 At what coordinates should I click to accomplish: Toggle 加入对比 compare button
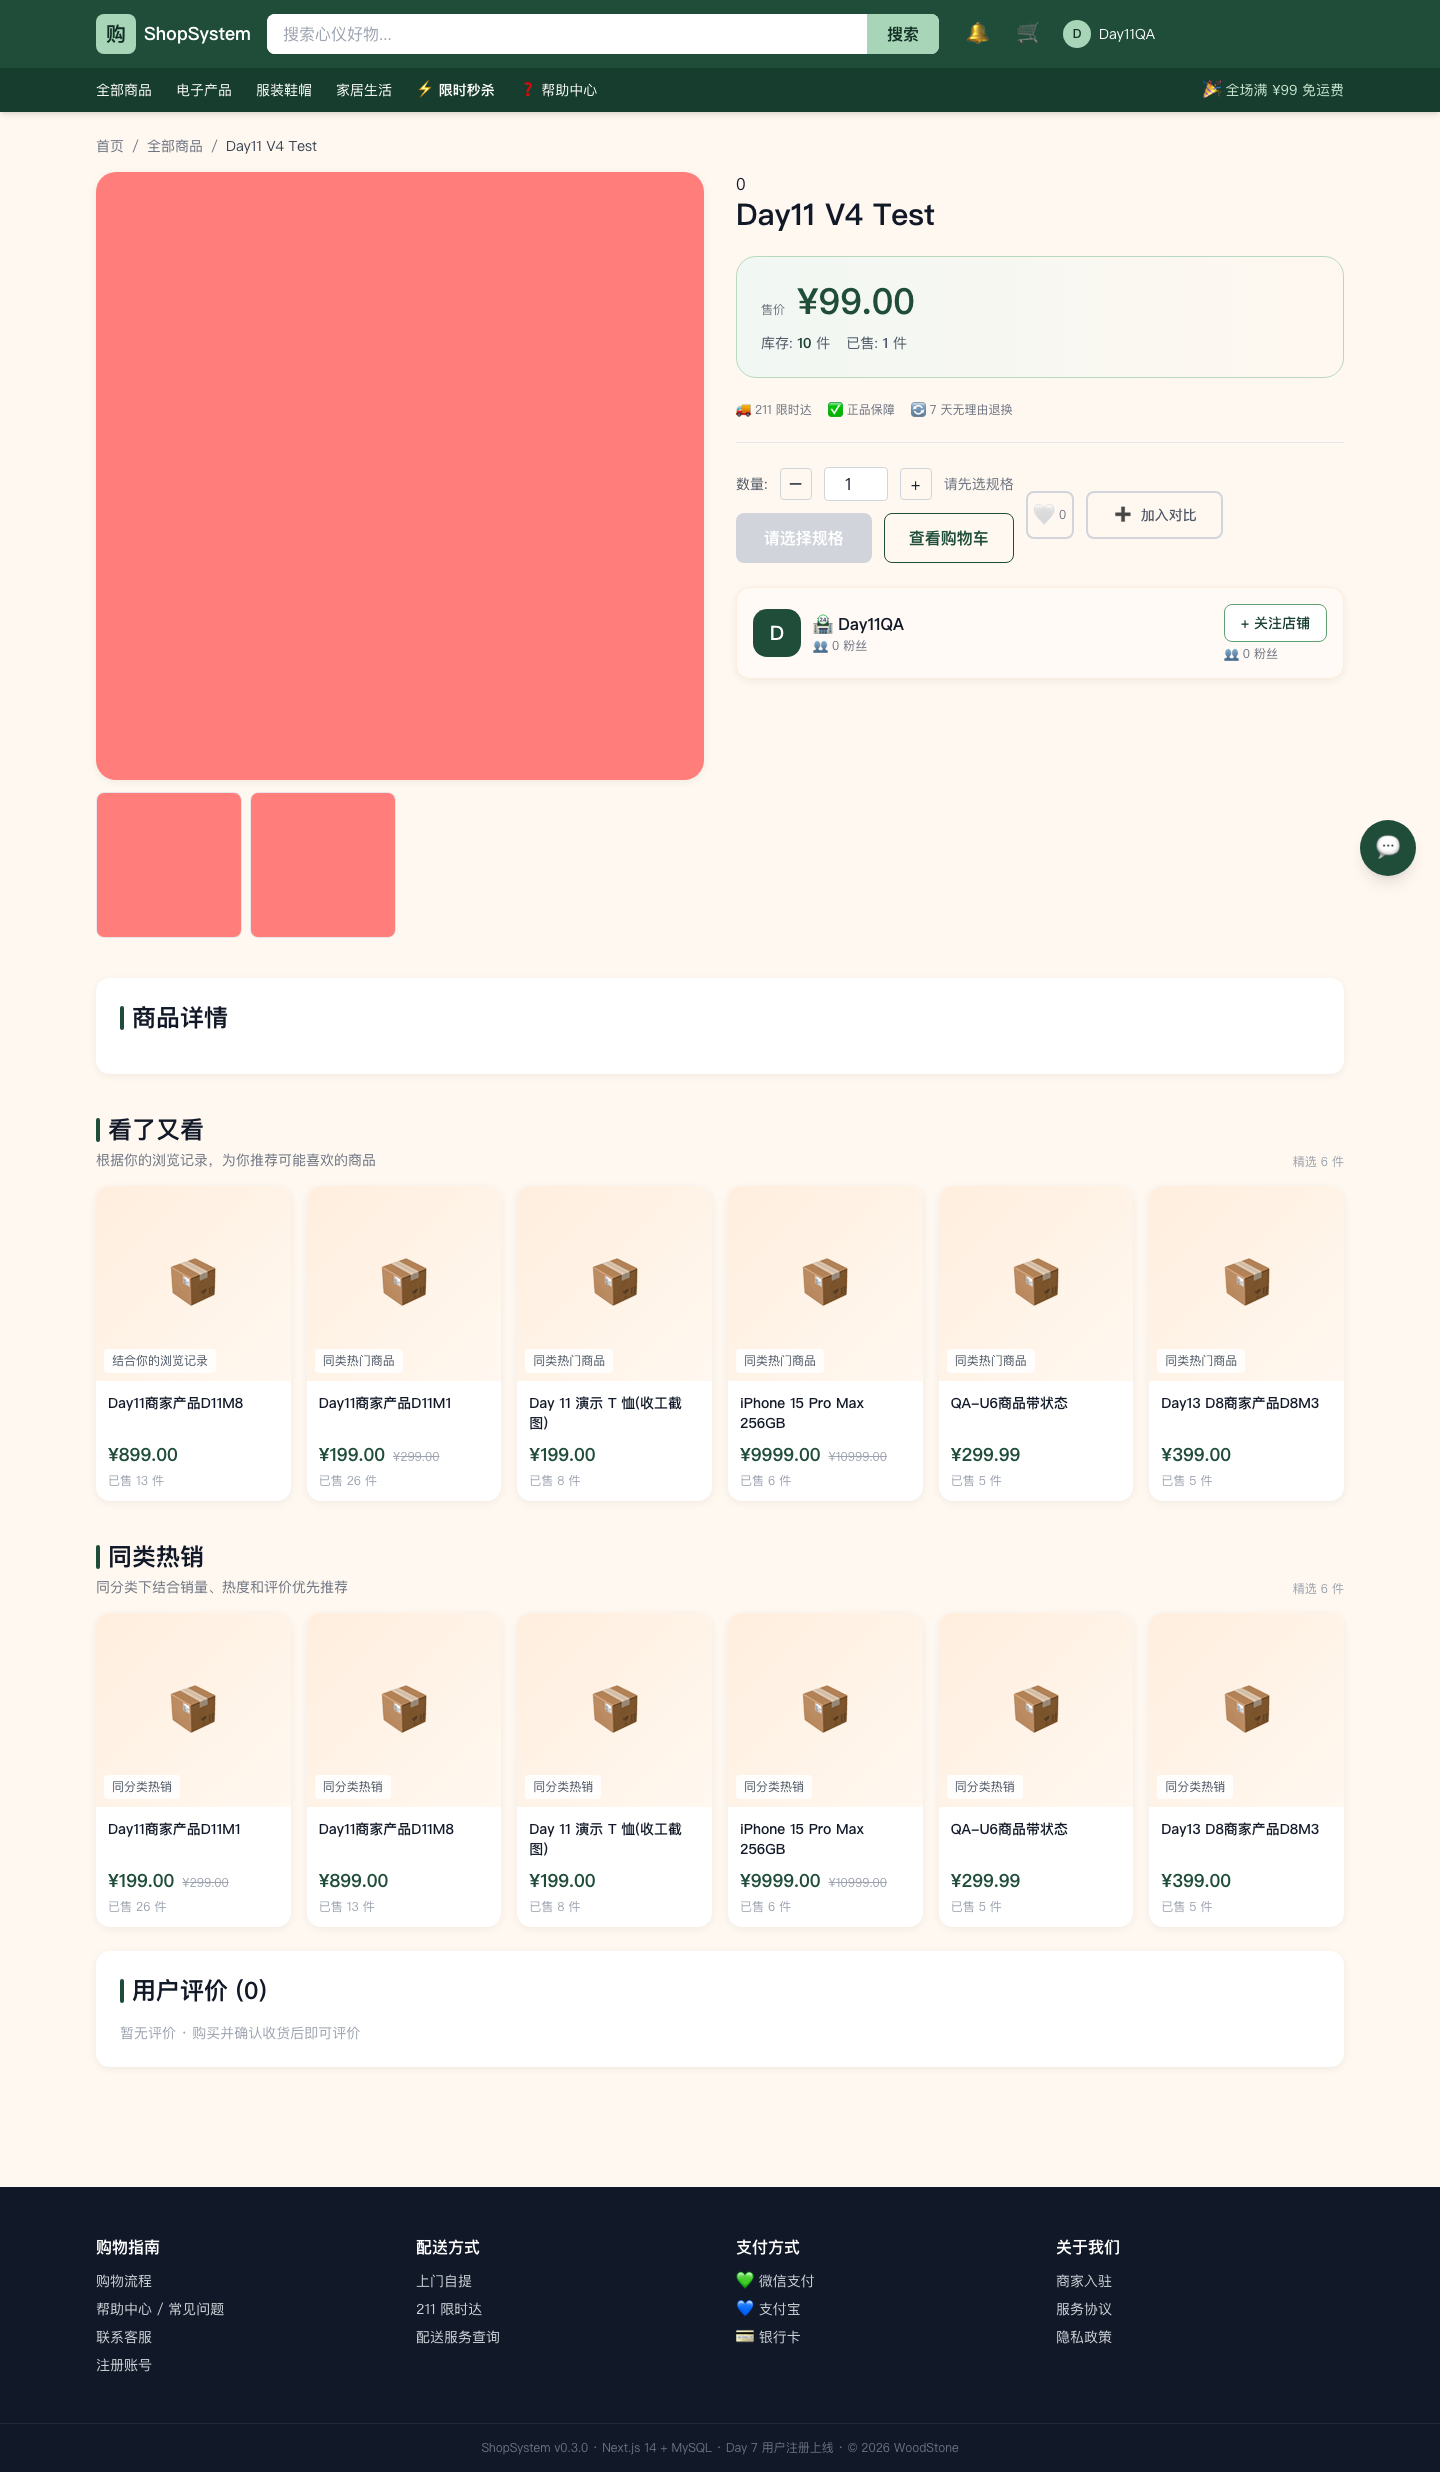pyautogui.click(x=1154, y=515)
